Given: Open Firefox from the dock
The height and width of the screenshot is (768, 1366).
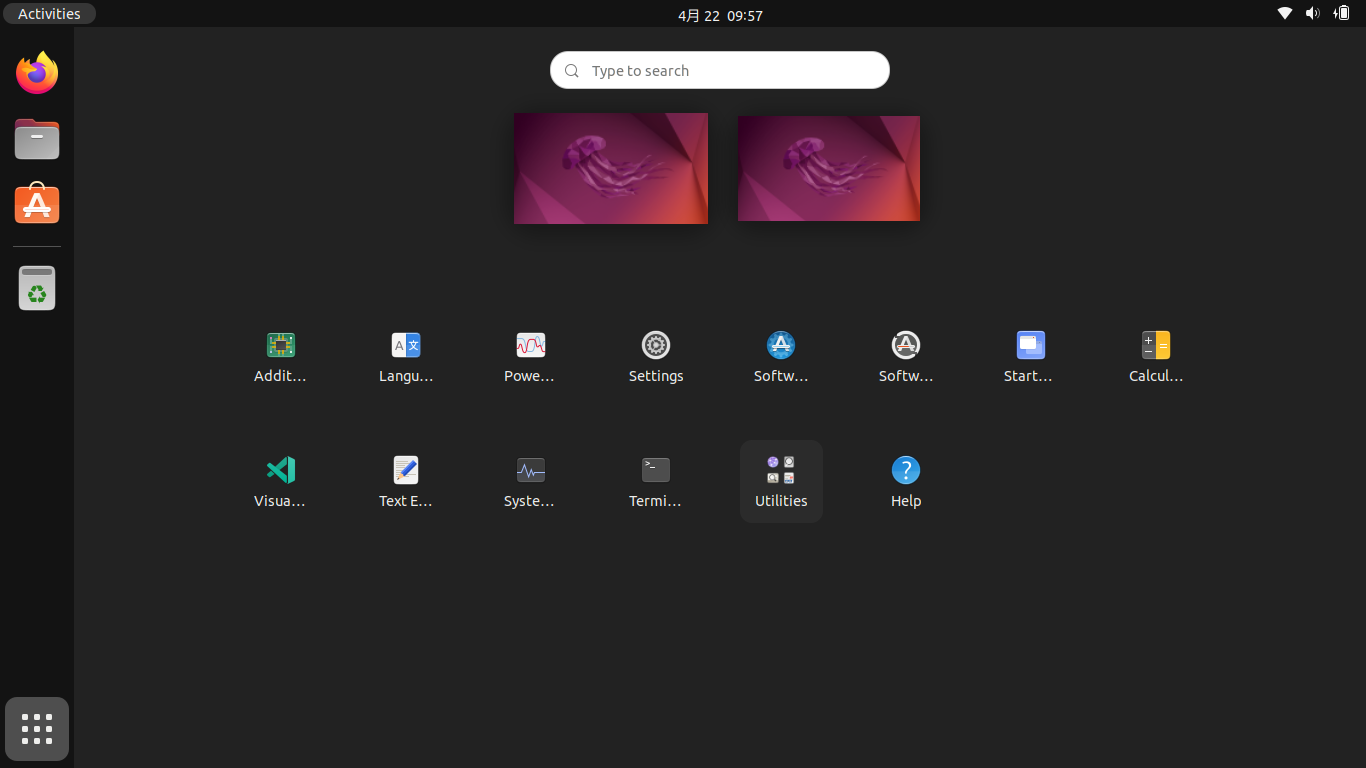Looking at the screenshot, I should click(36, 72).
